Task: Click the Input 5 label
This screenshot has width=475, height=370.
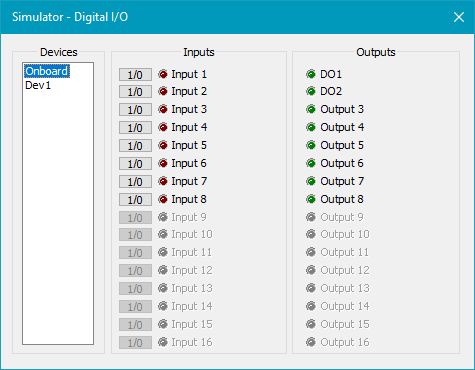Action: pyautogui.click(x=189, y=145)
